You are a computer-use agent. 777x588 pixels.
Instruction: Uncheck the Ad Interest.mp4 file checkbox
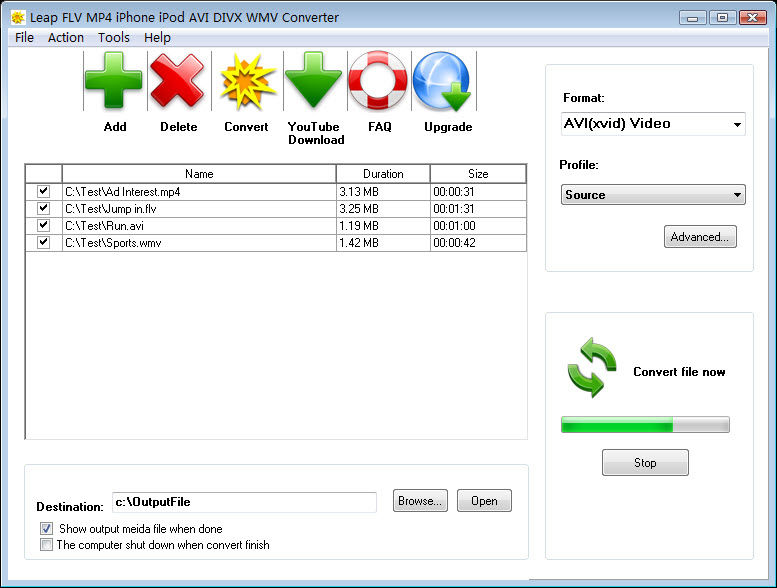coord(43,191)
